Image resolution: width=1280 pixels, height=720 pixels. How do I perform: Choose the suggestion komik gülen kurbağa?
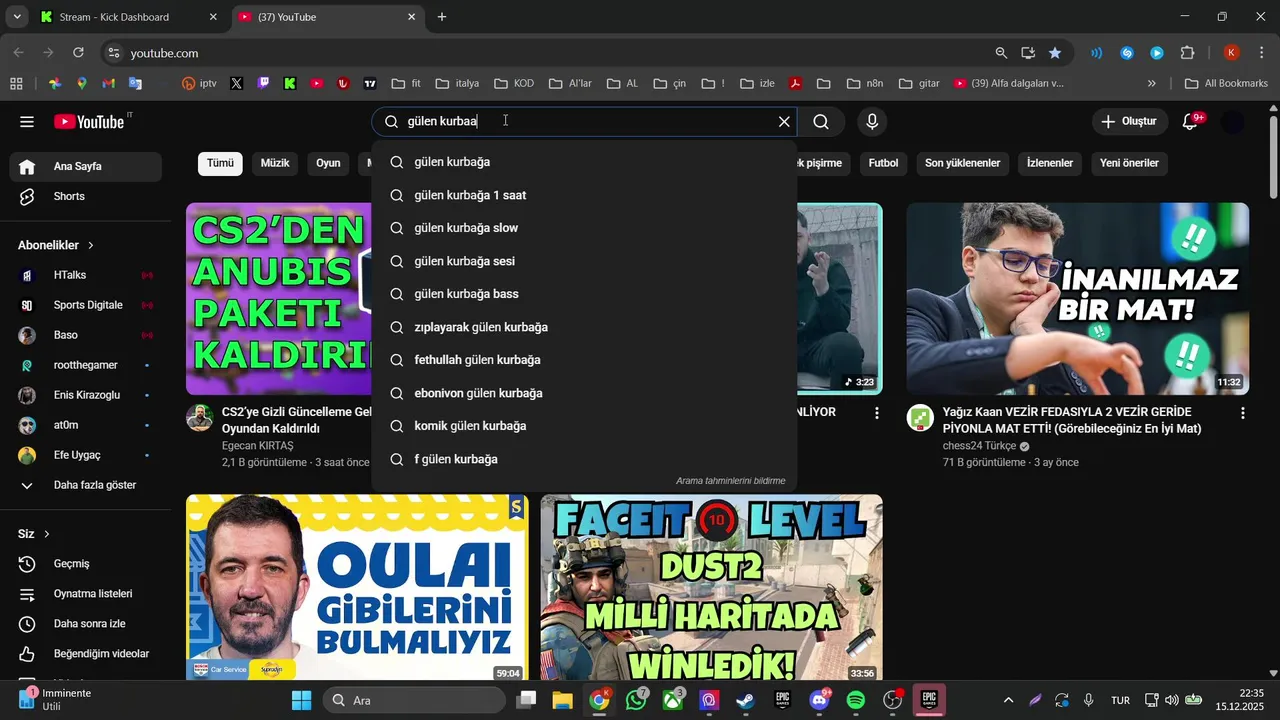click(584, 426)
